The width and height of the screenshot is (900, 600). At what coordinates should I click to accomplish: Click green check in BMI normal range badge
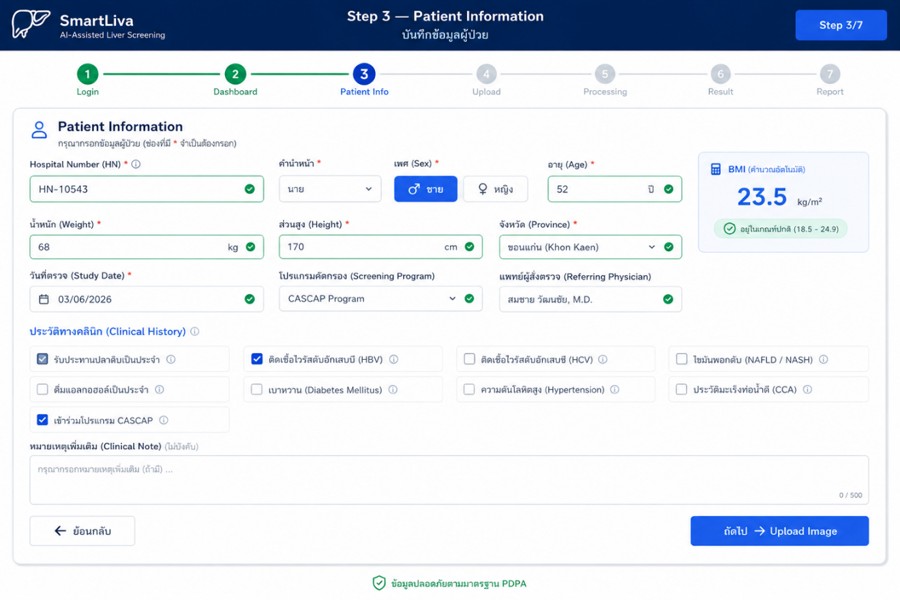[730, 229]
